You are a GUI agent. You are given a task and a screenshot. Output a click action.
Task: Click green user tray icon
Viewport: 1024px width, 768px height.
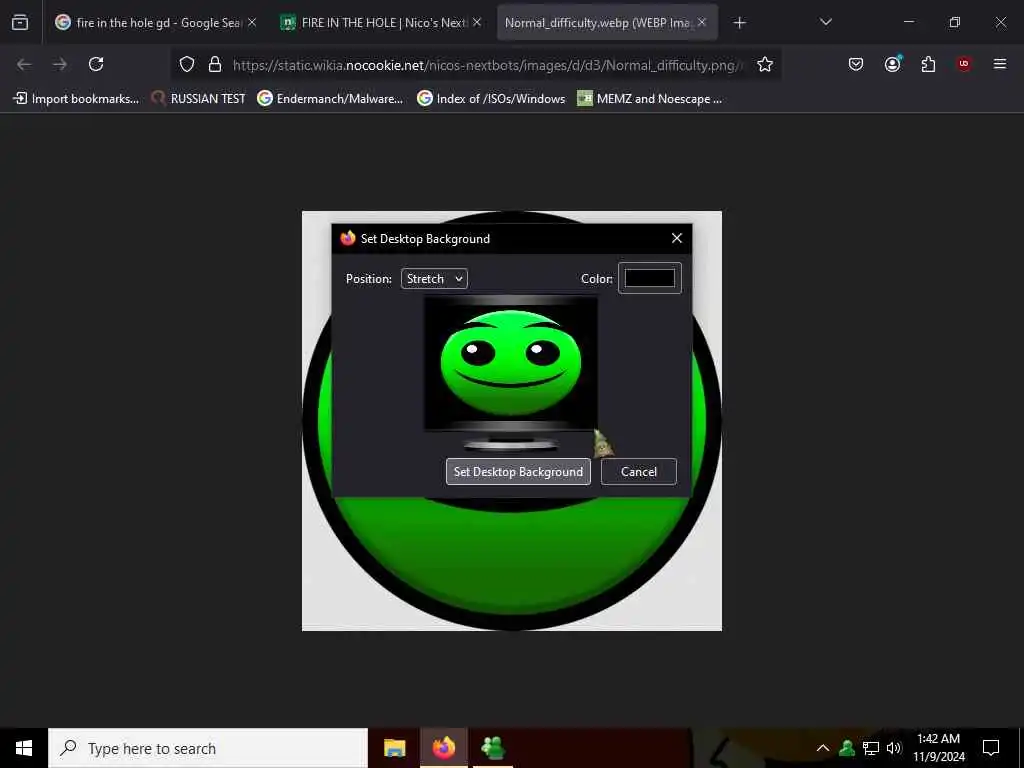847,748
